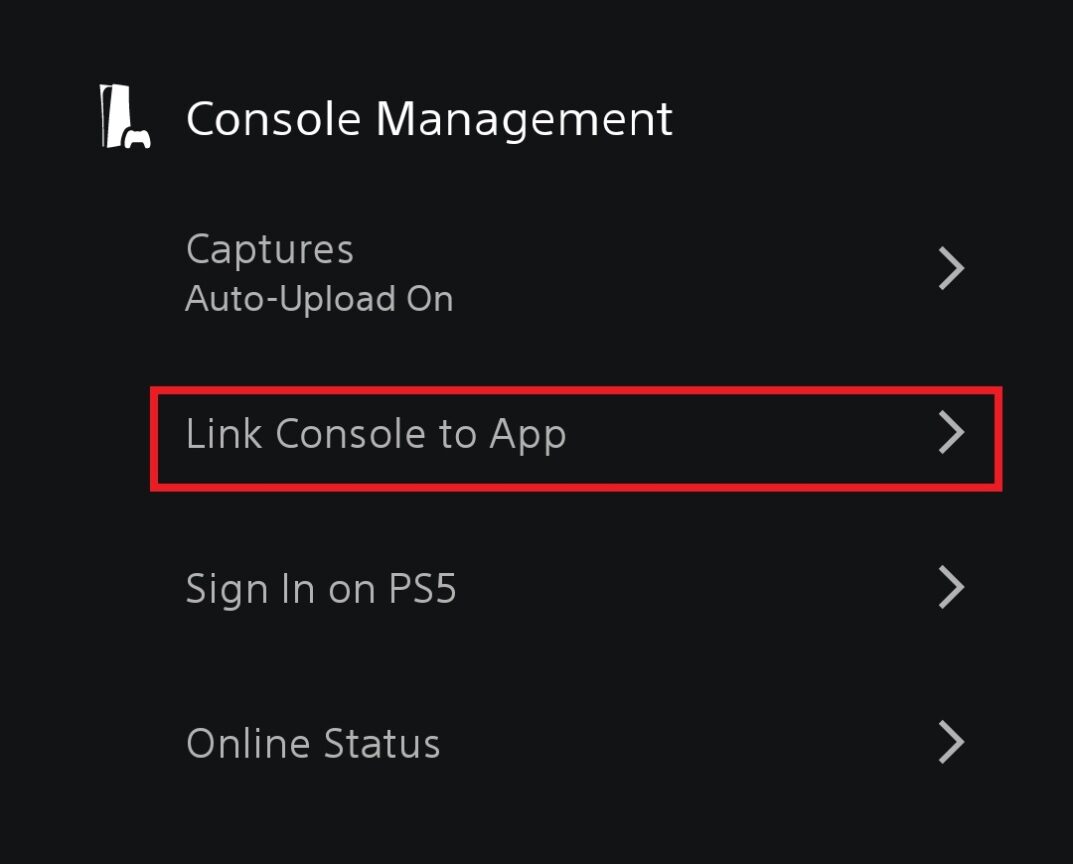1073x864 pixels.
Task: Open Online Status
Action: (313, 743)
